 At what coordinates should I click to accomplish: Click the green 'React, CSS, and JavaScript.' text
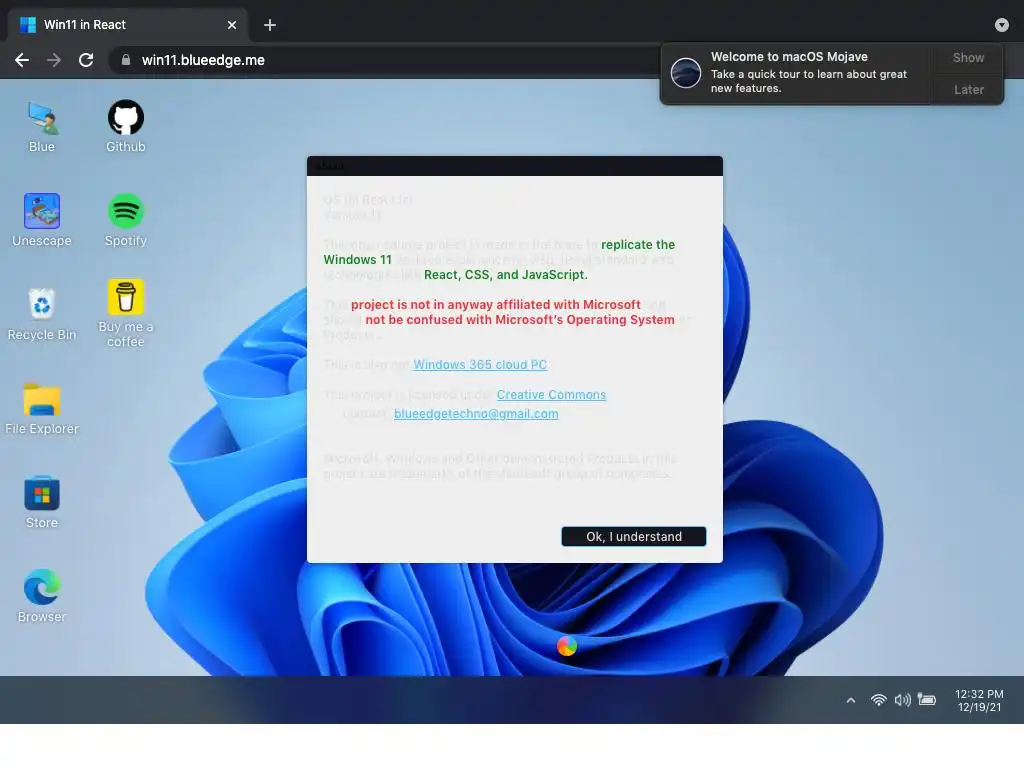[x=505, y=274]
